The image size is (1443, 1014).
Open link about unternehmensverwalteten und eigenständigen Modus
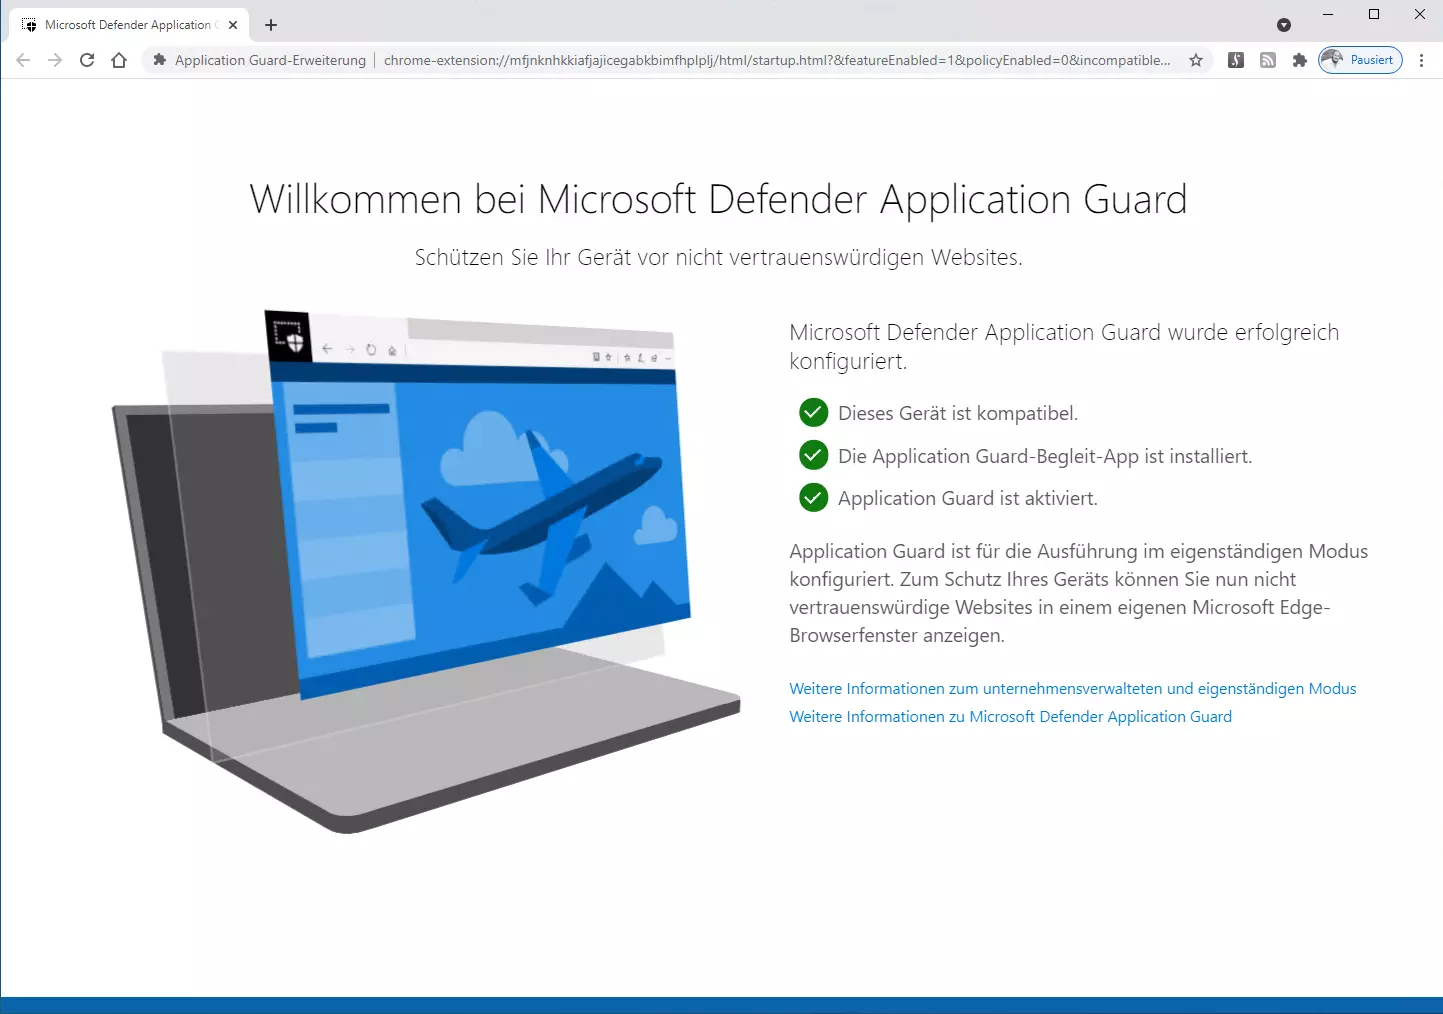[1072, 689]
